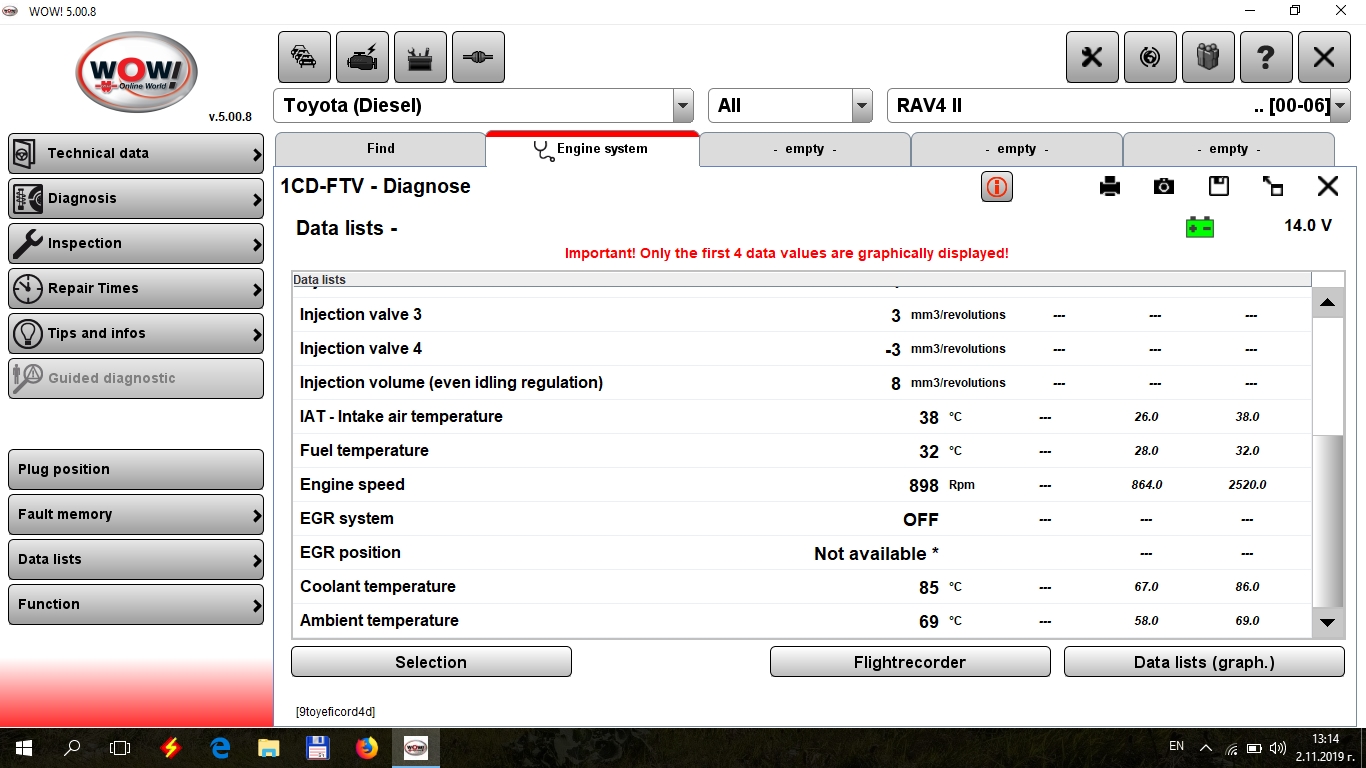Click the data list scroll up arrow
The image size is (1366, 768).
[x=1328, y=302]
